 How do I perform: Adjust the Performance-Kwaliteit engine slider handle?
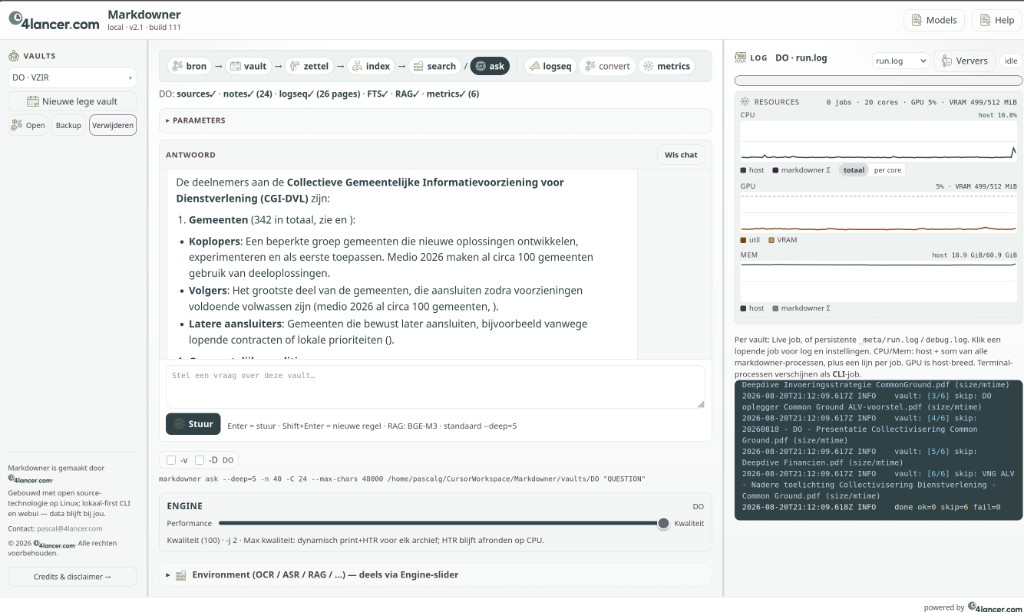[x=663, y=523]
